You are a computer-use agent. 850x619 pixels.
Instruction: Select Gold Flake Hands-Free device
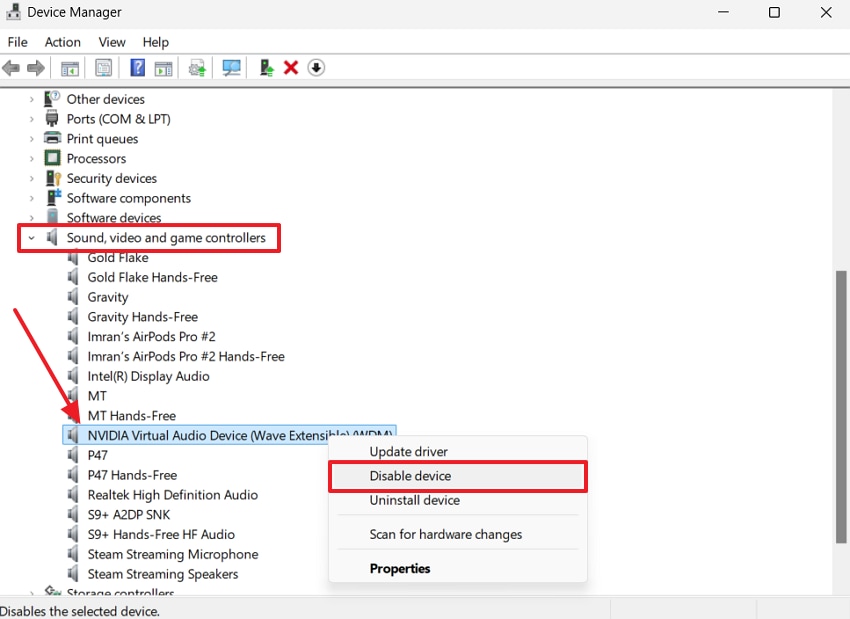coord(152,277)
